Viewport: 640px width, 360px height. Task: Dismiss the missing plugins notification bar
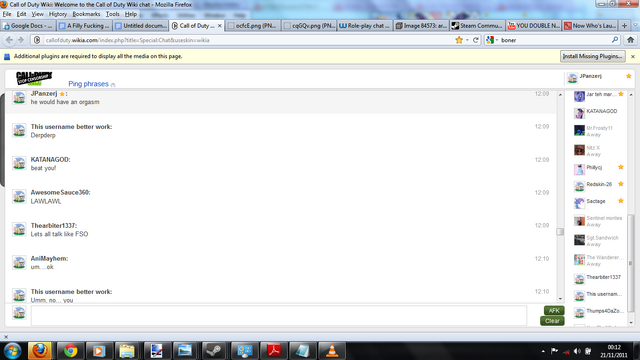[x=633, y=57]
